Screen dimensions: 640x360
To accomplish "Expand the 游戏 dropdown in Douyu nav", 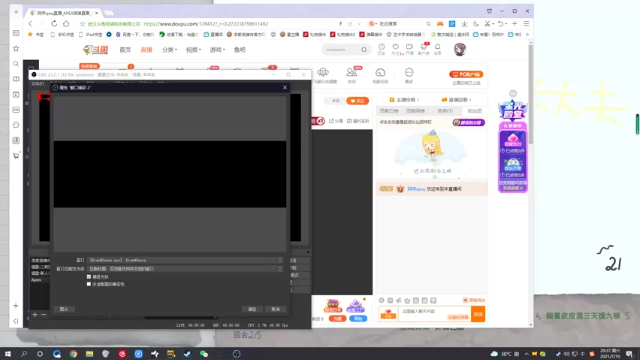I will [218, 50].
